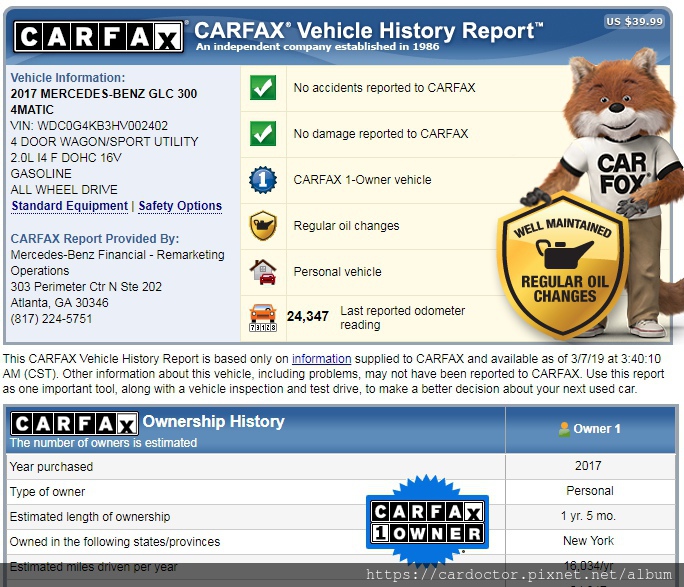
Task: Select 'No damage reported to CARFAX' text
Action: point(381,133)
